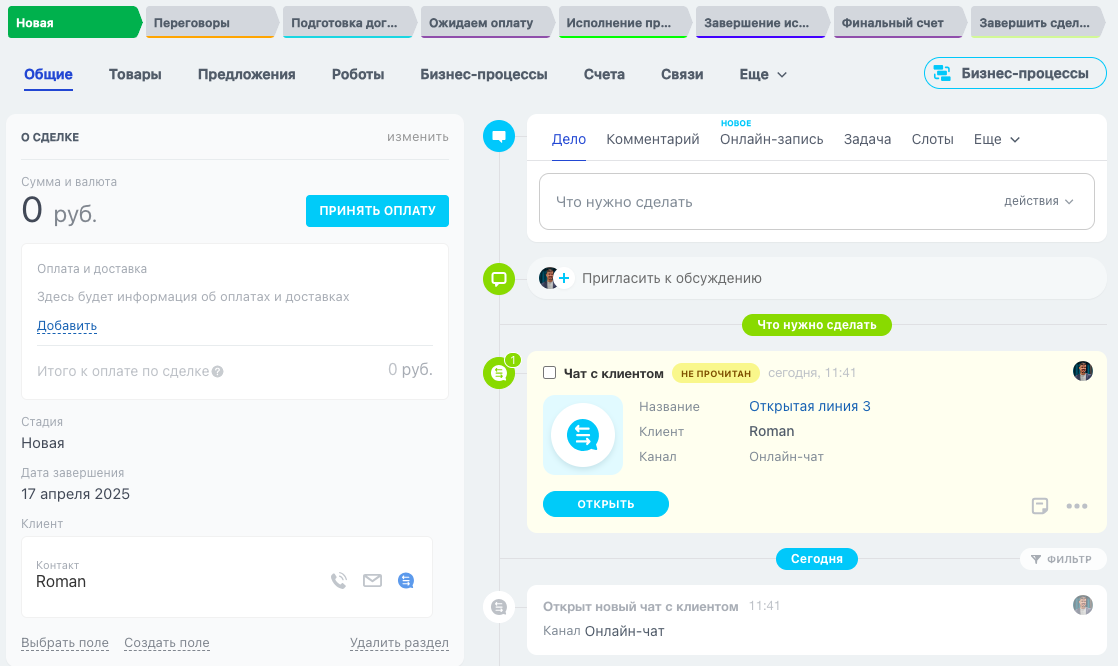The image size is (1118, 666).
Task: Click Завершить сдел... stage
Action: 1037,22
